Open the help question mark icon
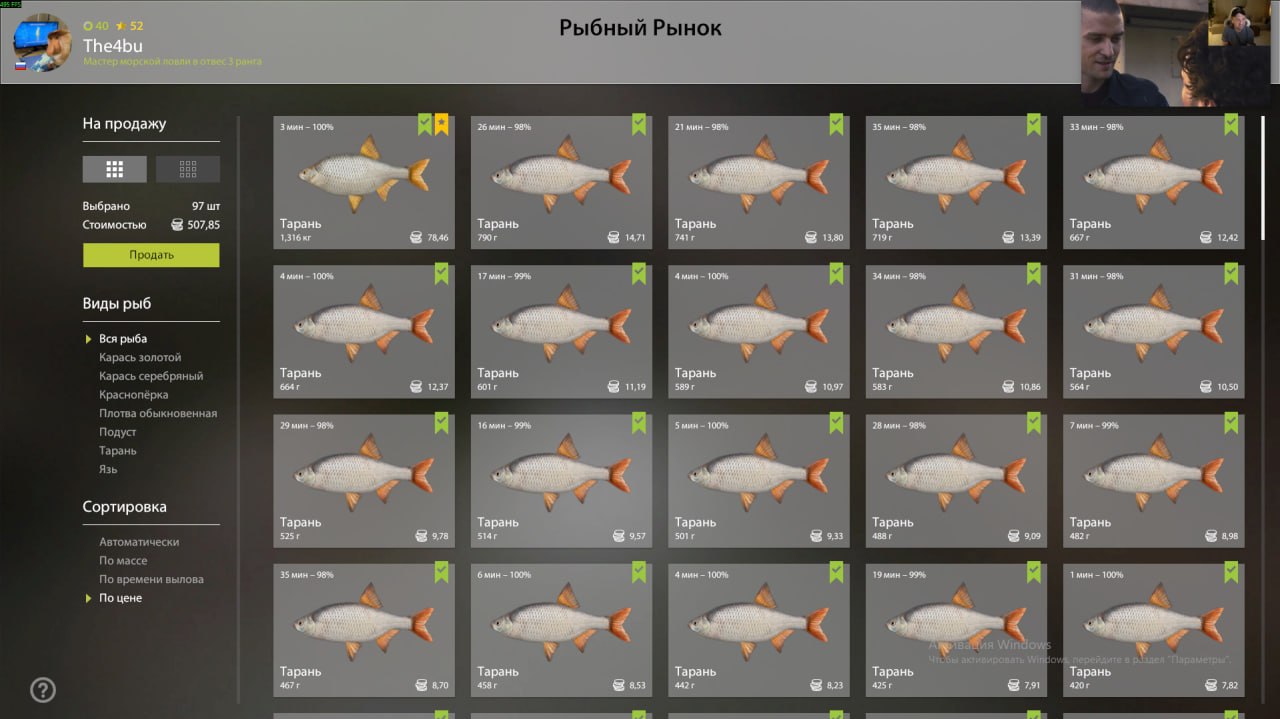This screenshot has width=1280, height=719. [43, 690]
